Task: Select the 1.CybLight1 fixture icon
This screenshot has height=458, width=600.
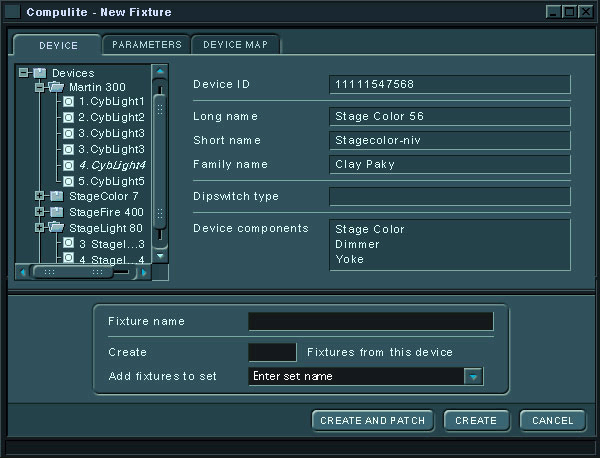Action: (69, 102)
